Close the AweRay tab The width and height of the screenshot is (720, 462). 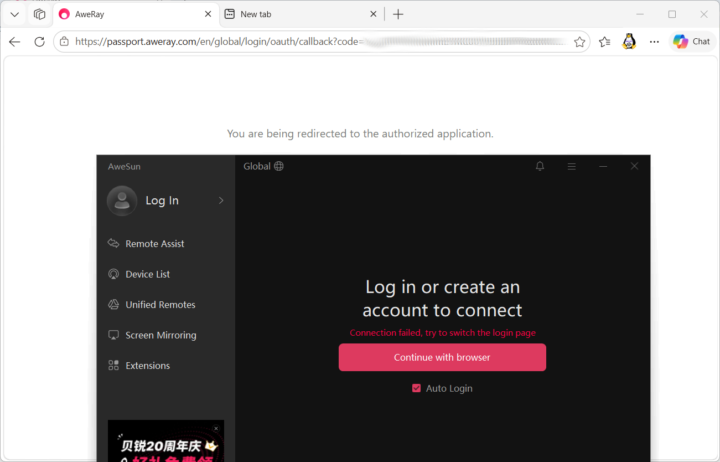(208, 14)
